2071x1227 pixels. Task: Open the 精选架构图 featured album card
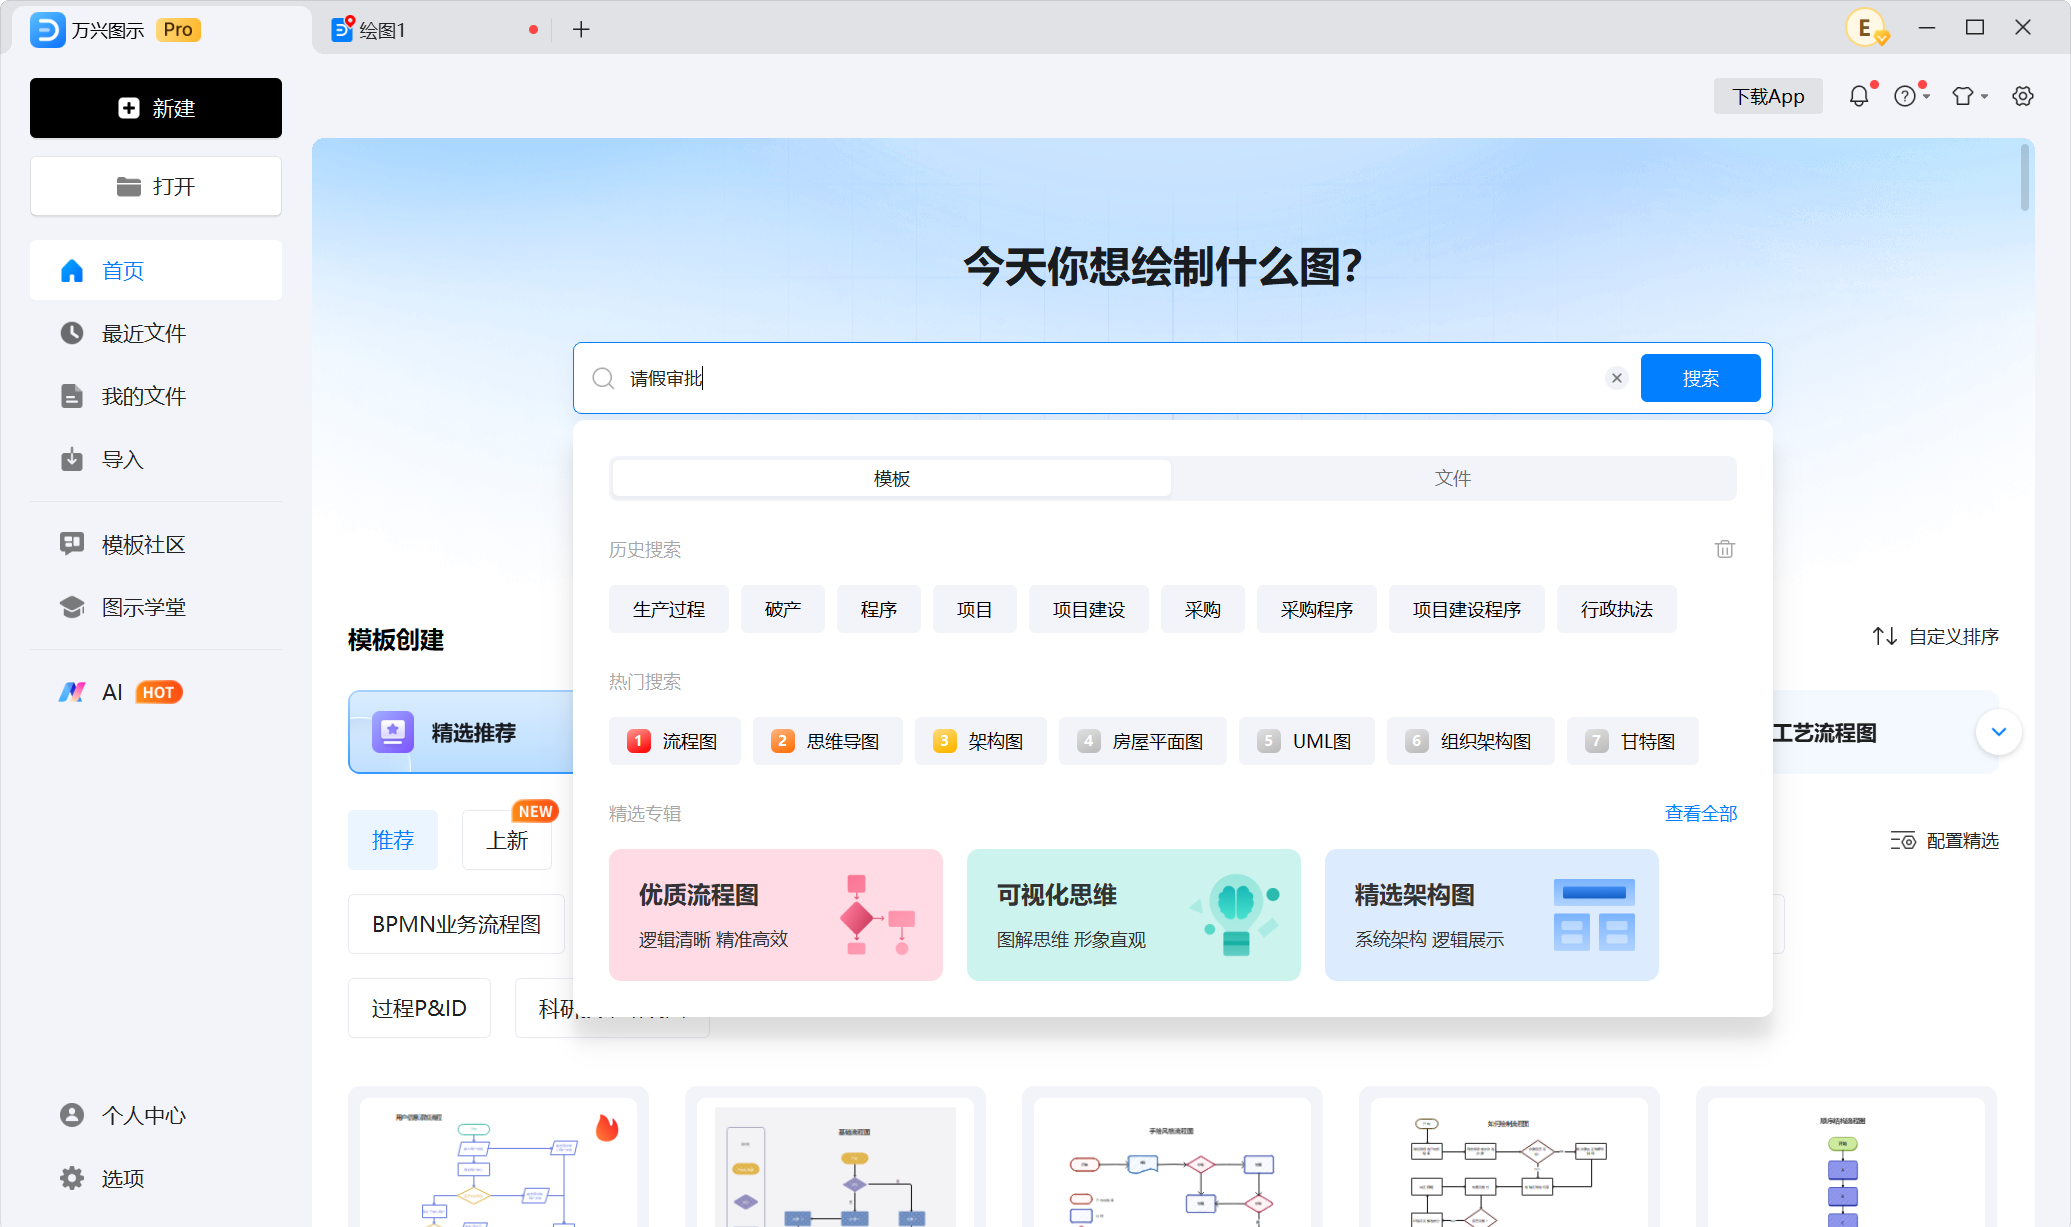[1492, 915]
